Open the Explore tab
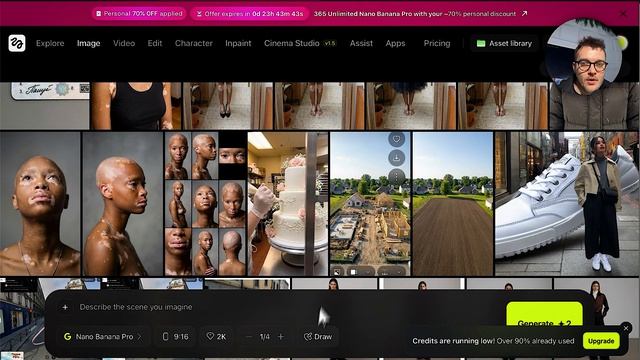The width and height of the screenshot is (640, 360). click(50, 43)
